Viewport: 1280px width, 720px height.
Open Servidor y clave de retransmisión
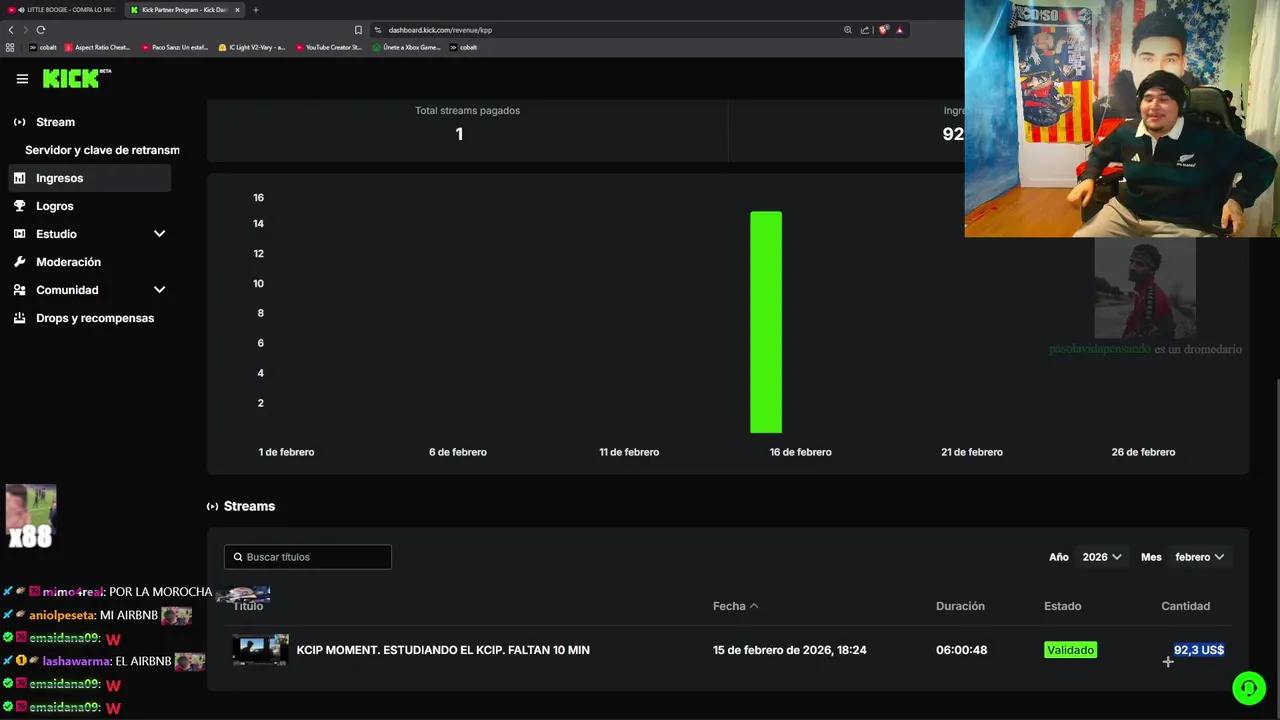point(102,150)
